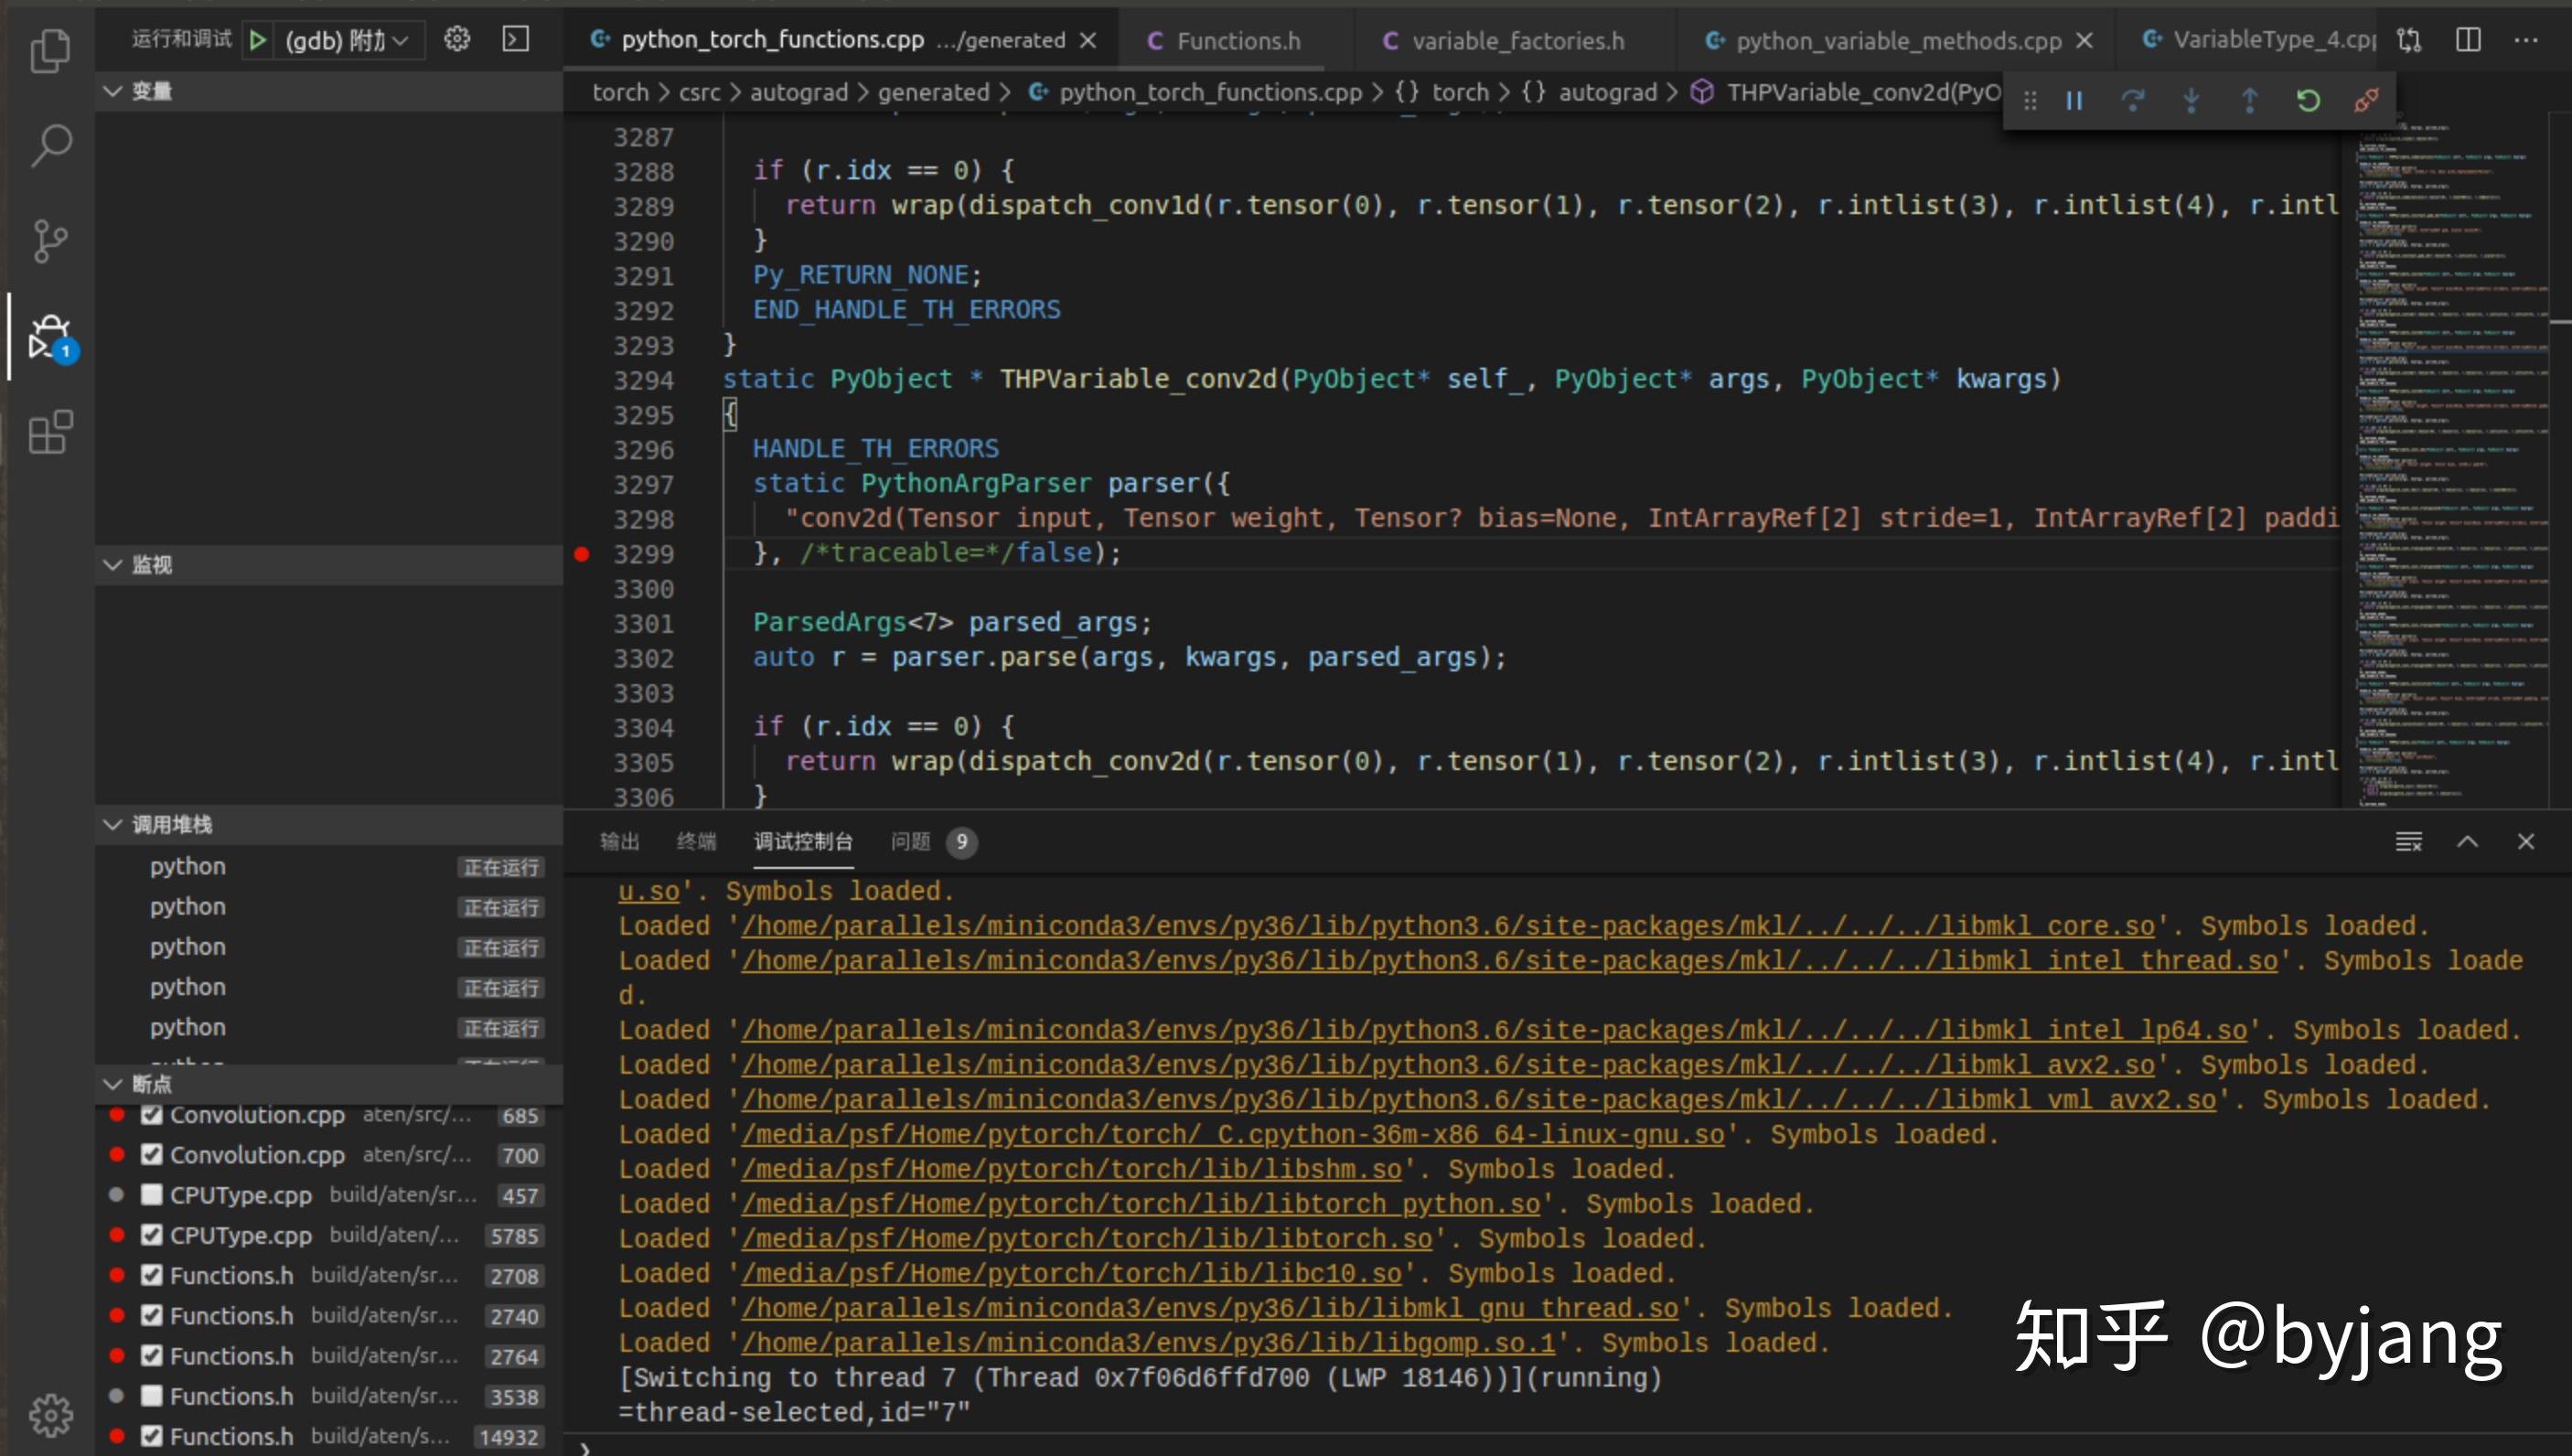Open the Source Control view

(50, 240)
